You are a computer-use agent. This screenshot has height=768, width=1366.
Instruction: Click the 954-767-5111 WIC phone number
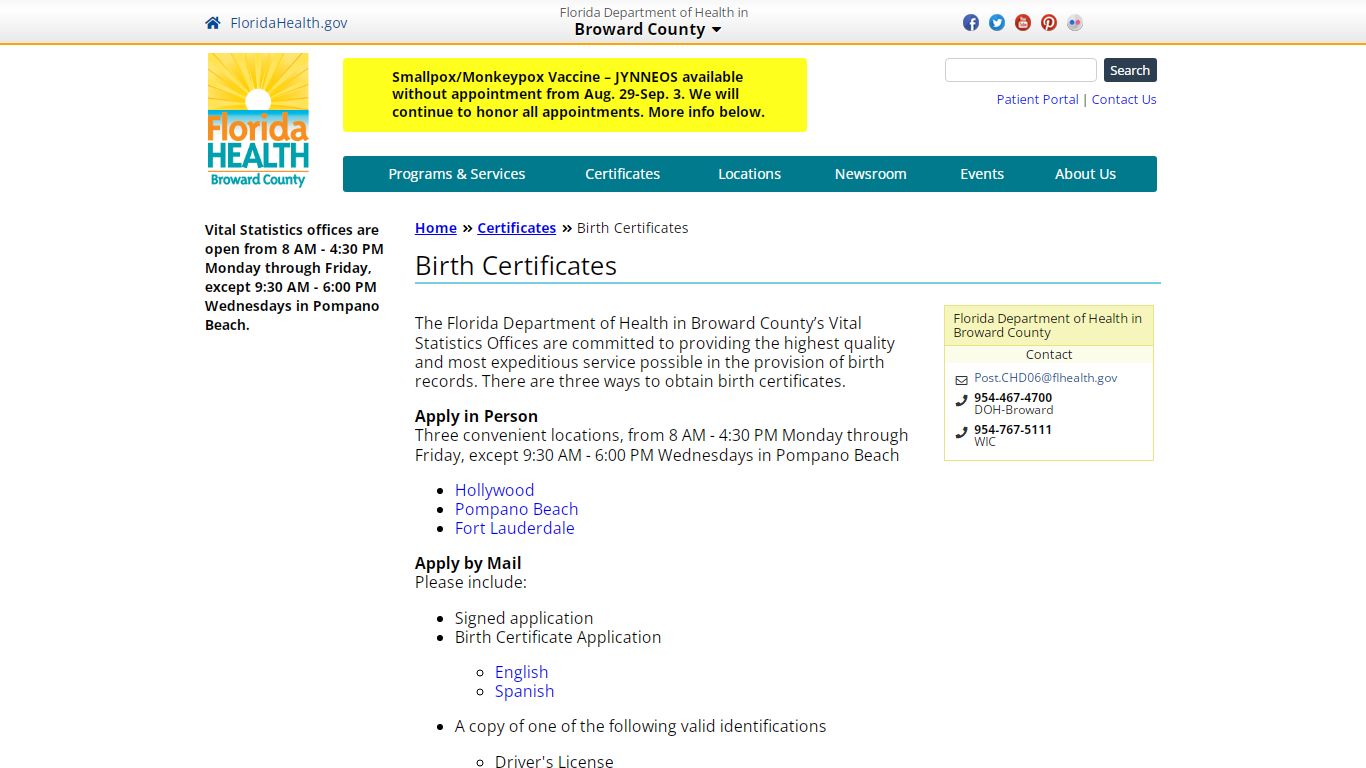coord(1013,429)
